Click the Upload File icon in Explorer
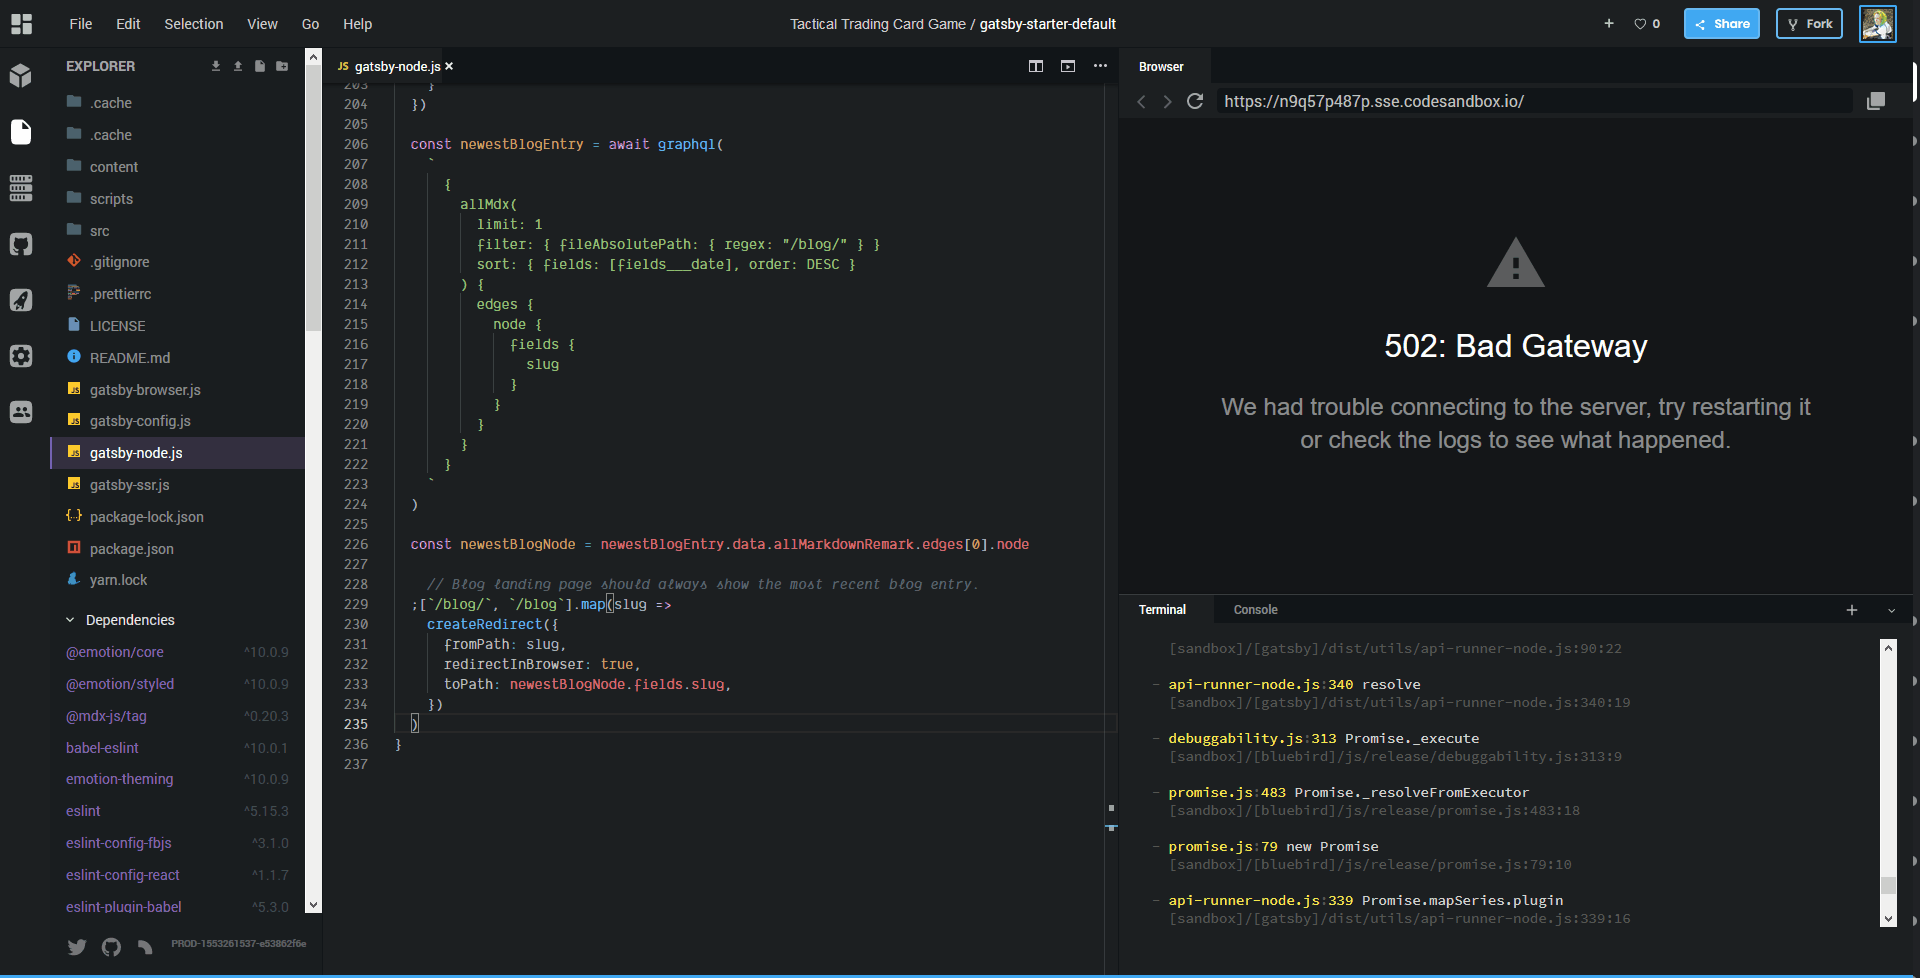Screen dimensions: 1920x978 point(237,66)
